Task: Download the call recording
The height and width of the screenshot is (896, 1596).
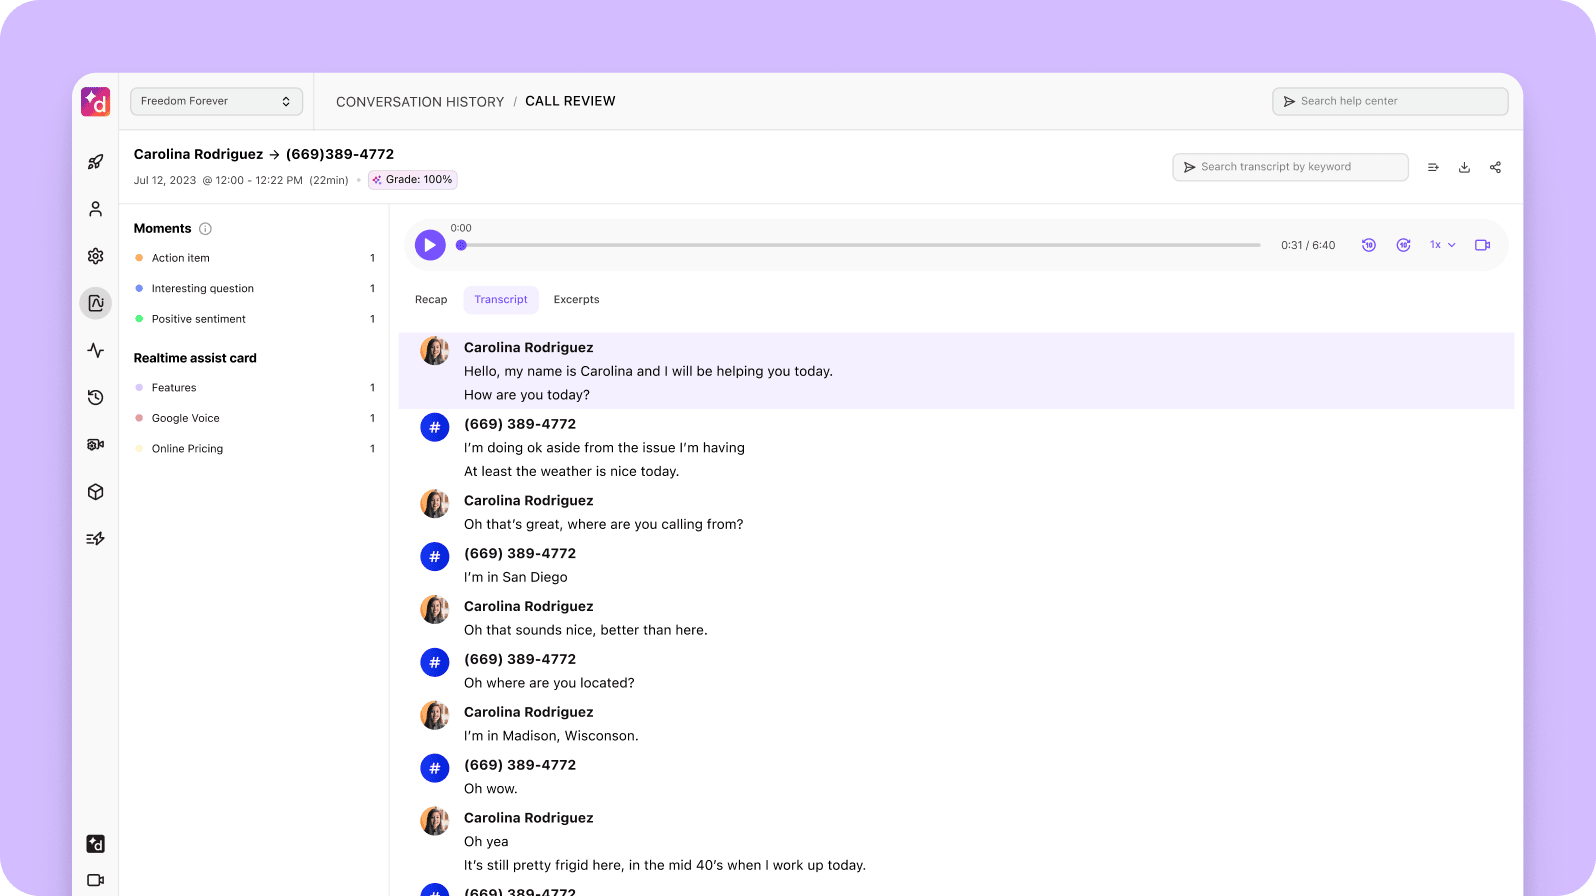Action: [x=1464, y=167]
